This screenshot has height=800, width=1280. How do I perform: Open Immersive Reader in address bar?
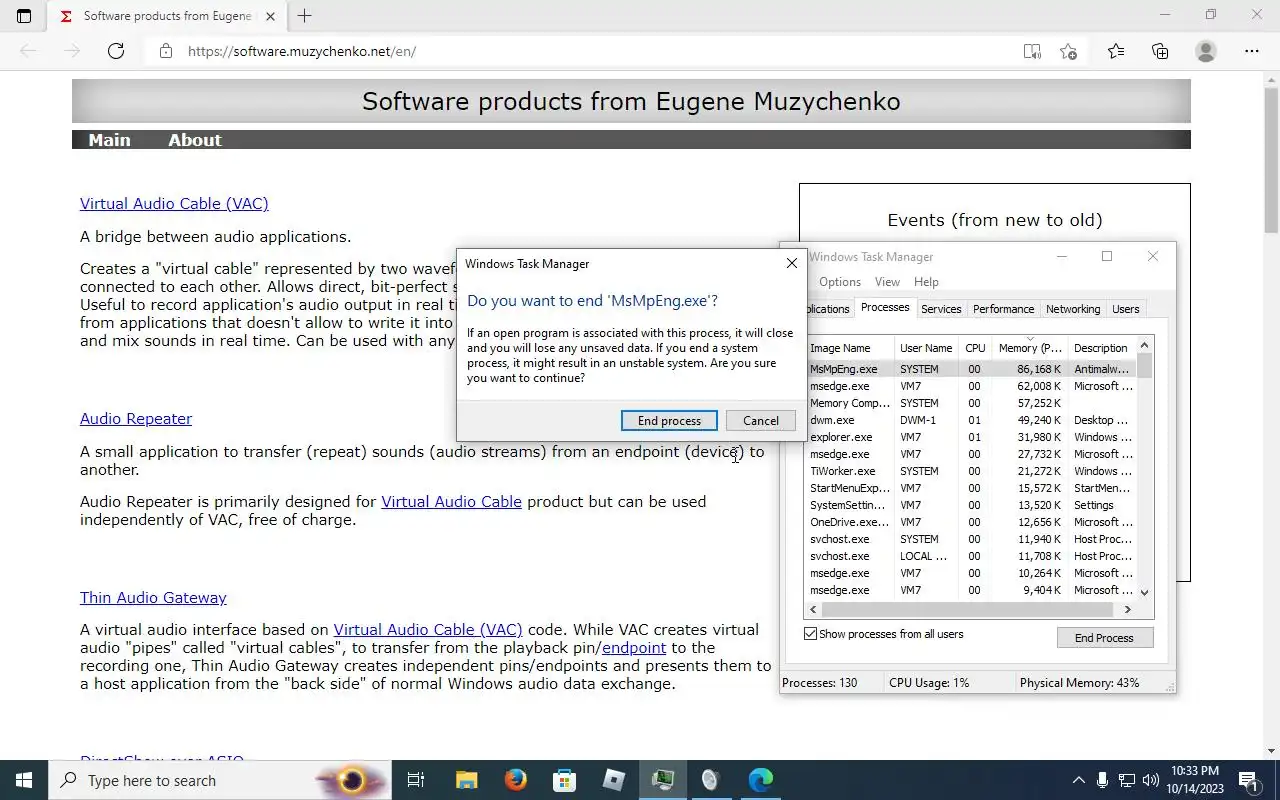pos(1032,51)
